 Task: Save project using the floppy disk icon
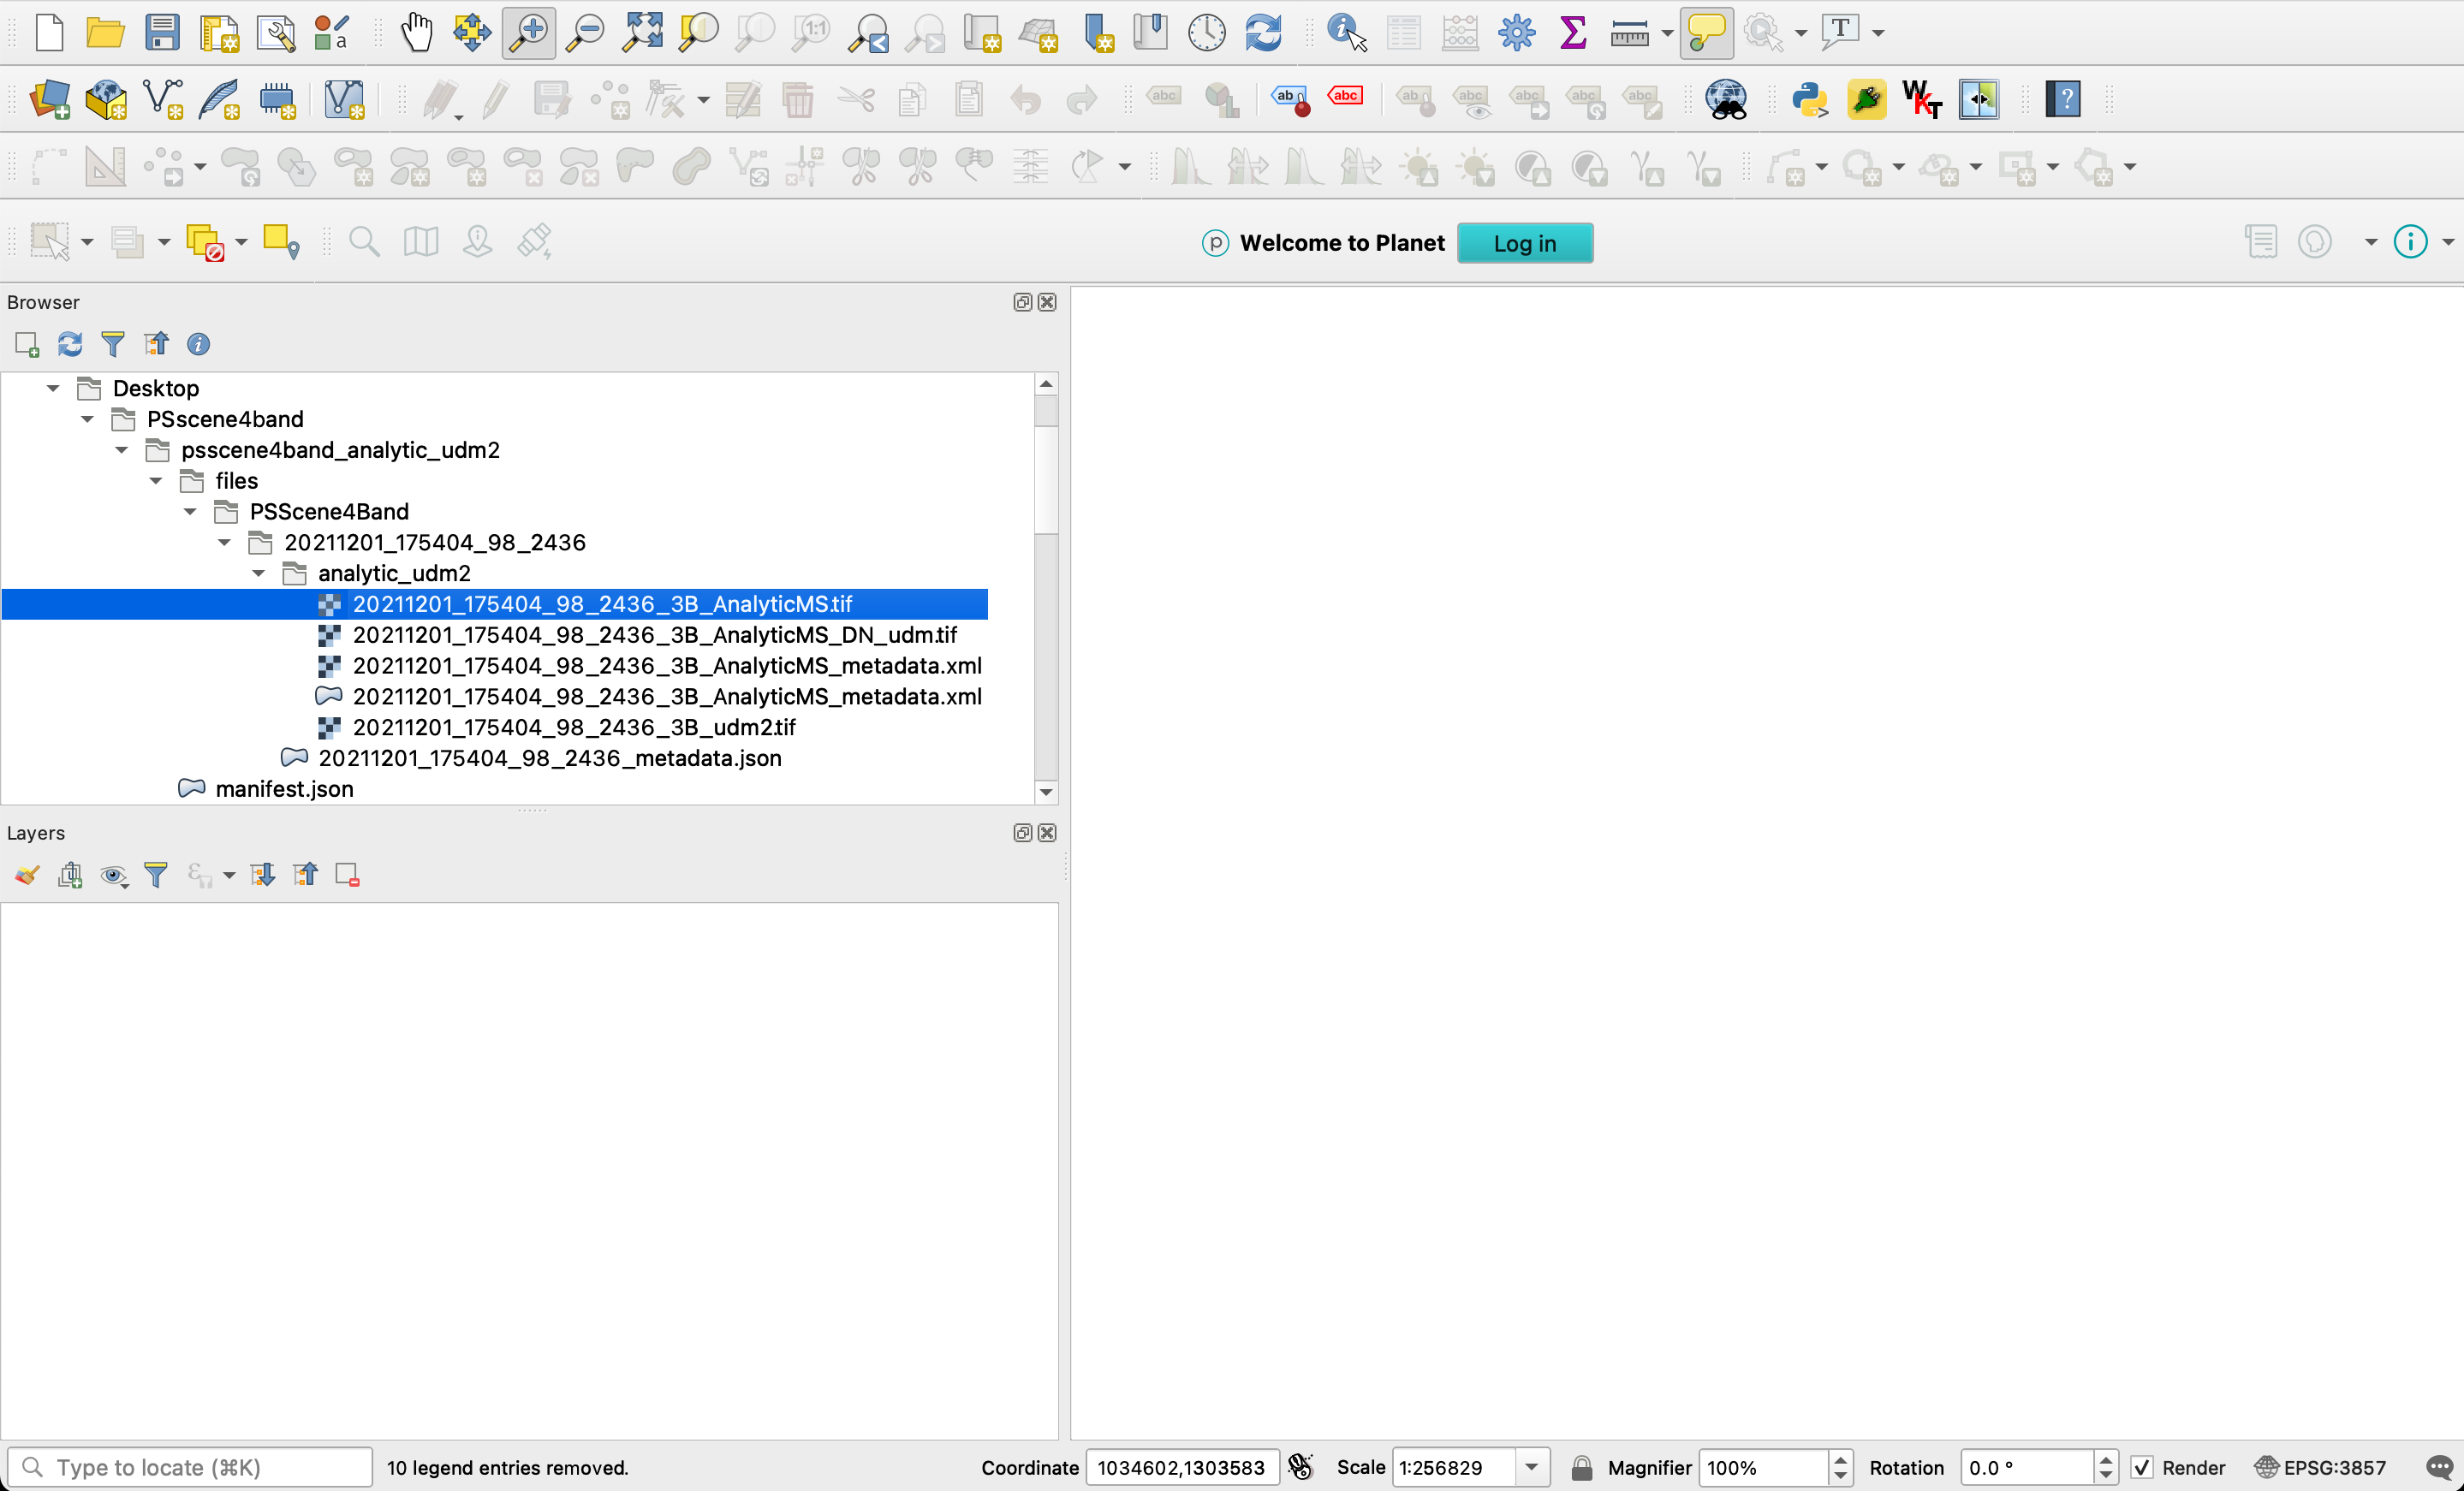click(x=161, y=32)
